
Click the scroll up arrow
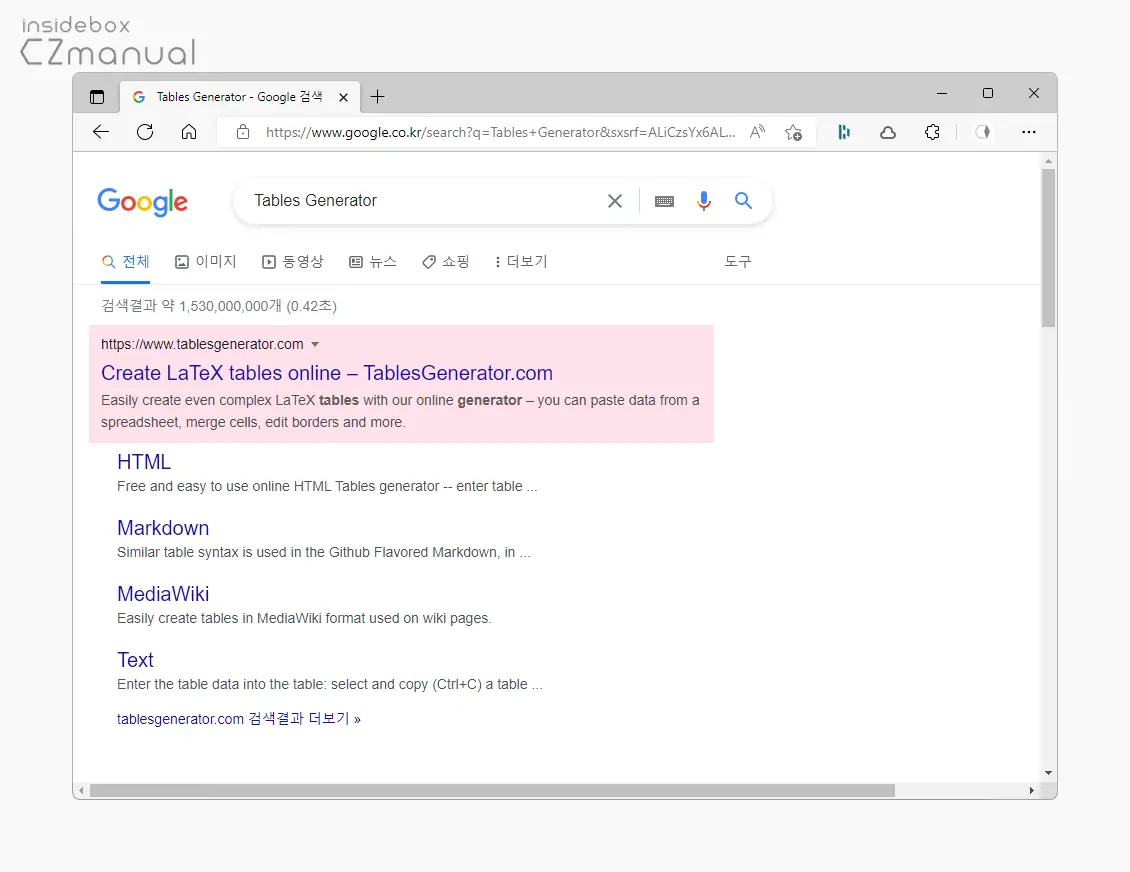(1049, 161)
